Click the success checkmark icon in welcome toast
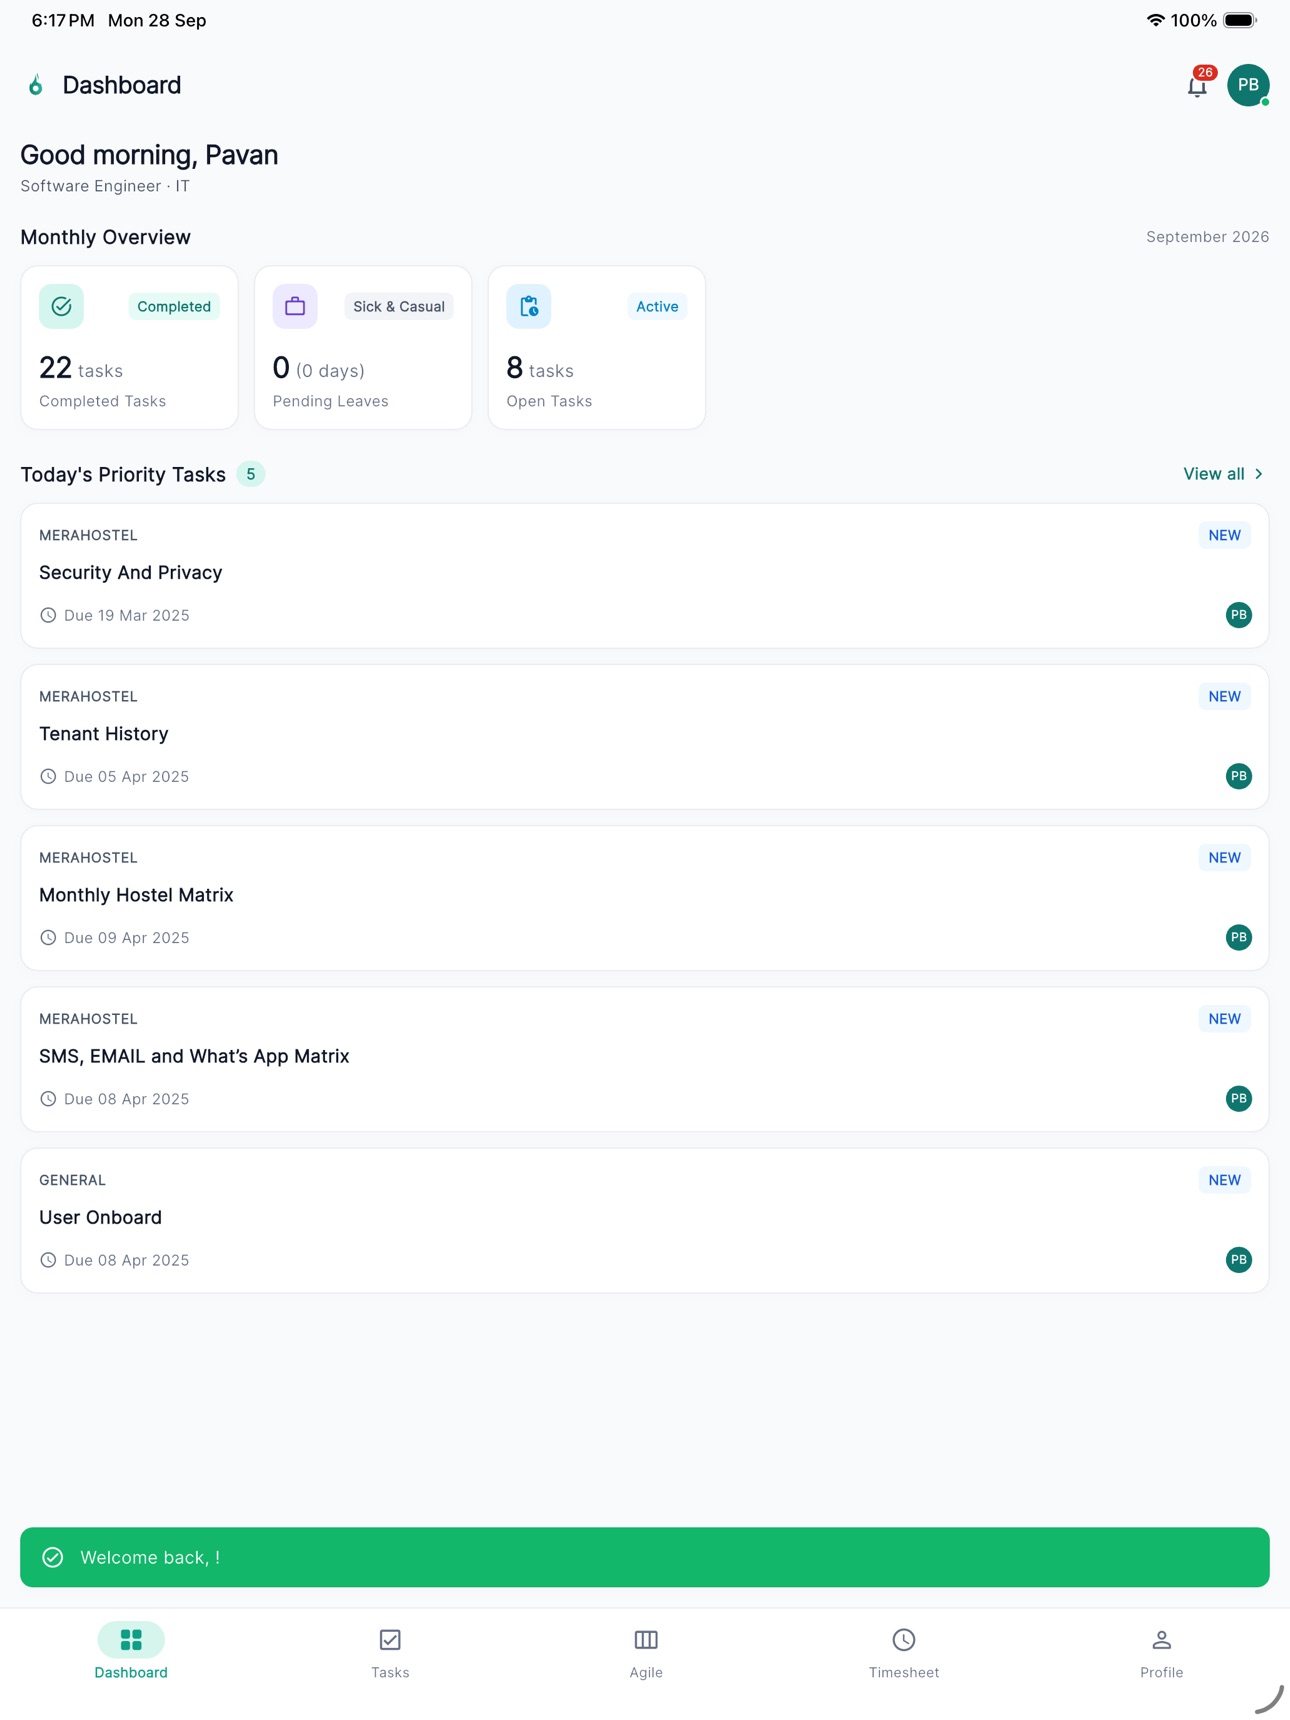Screen dimensions: 1290x1720 53,1557
